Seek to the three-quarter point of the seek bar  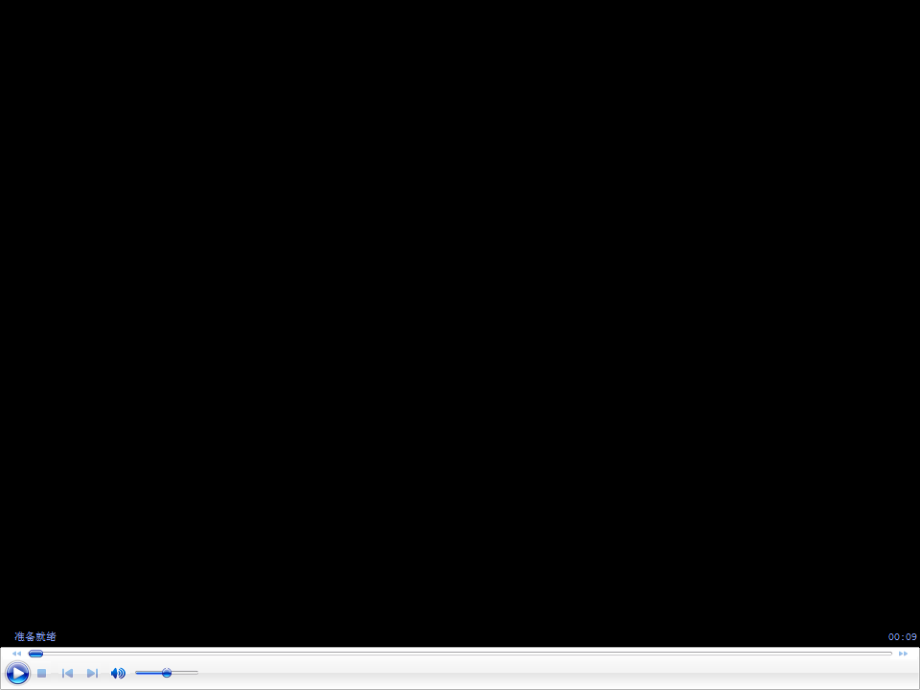point(676,653)
